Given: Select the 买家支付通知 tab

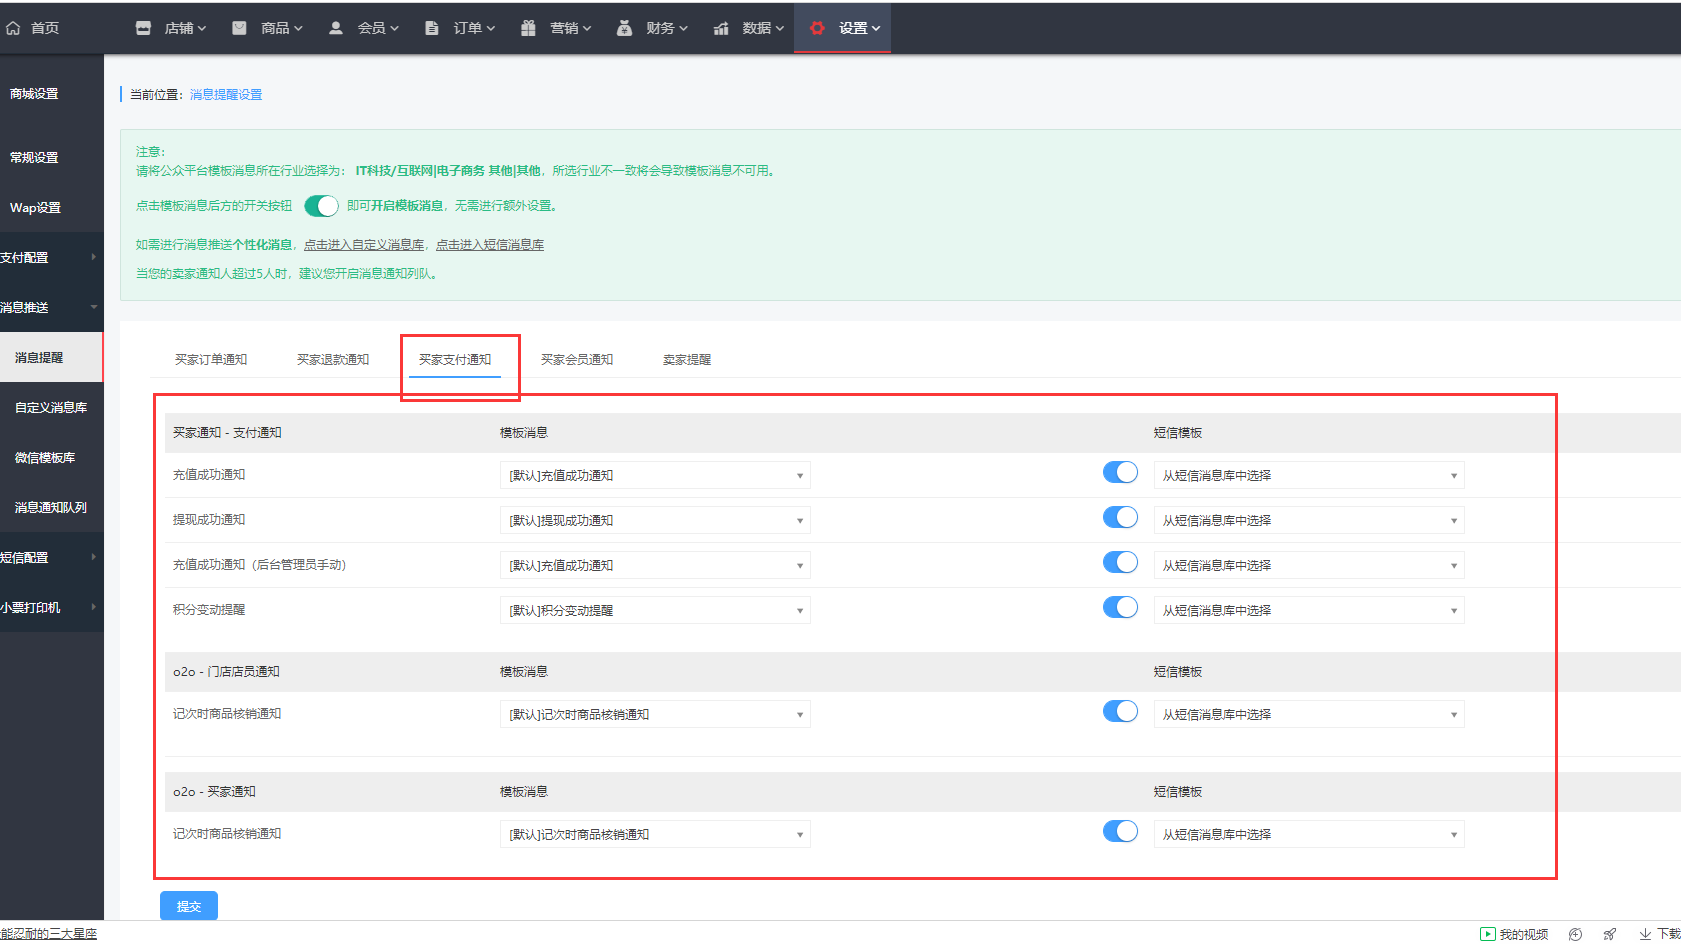Looking at the screenshot, I should [x=455, y=360].
